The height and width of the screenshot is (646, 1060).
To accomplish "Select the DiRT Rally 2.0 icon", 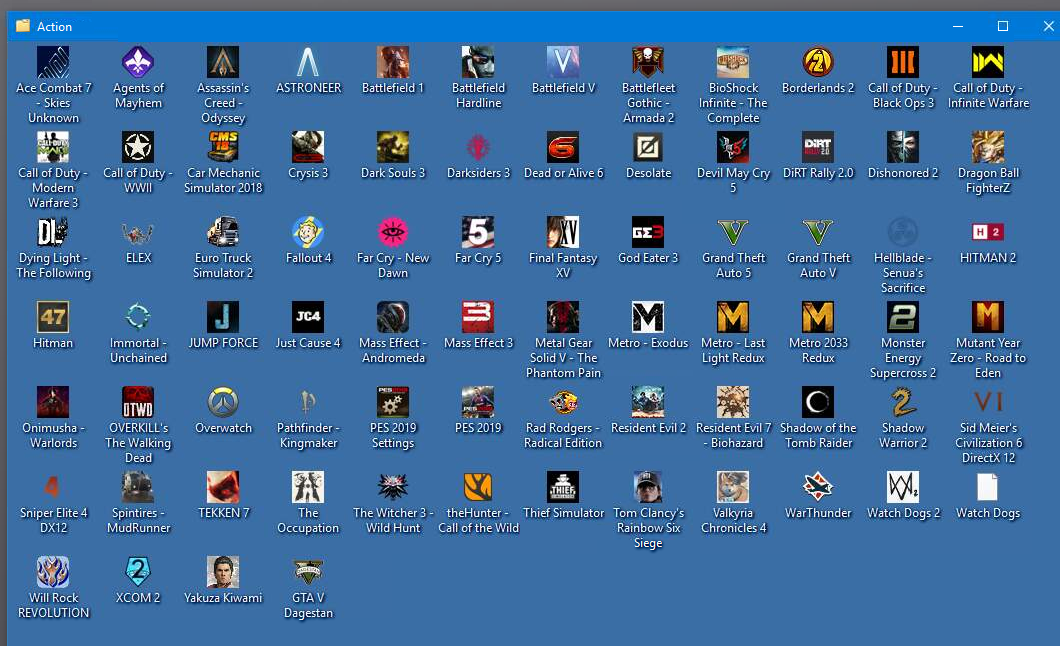I will 818,147.
